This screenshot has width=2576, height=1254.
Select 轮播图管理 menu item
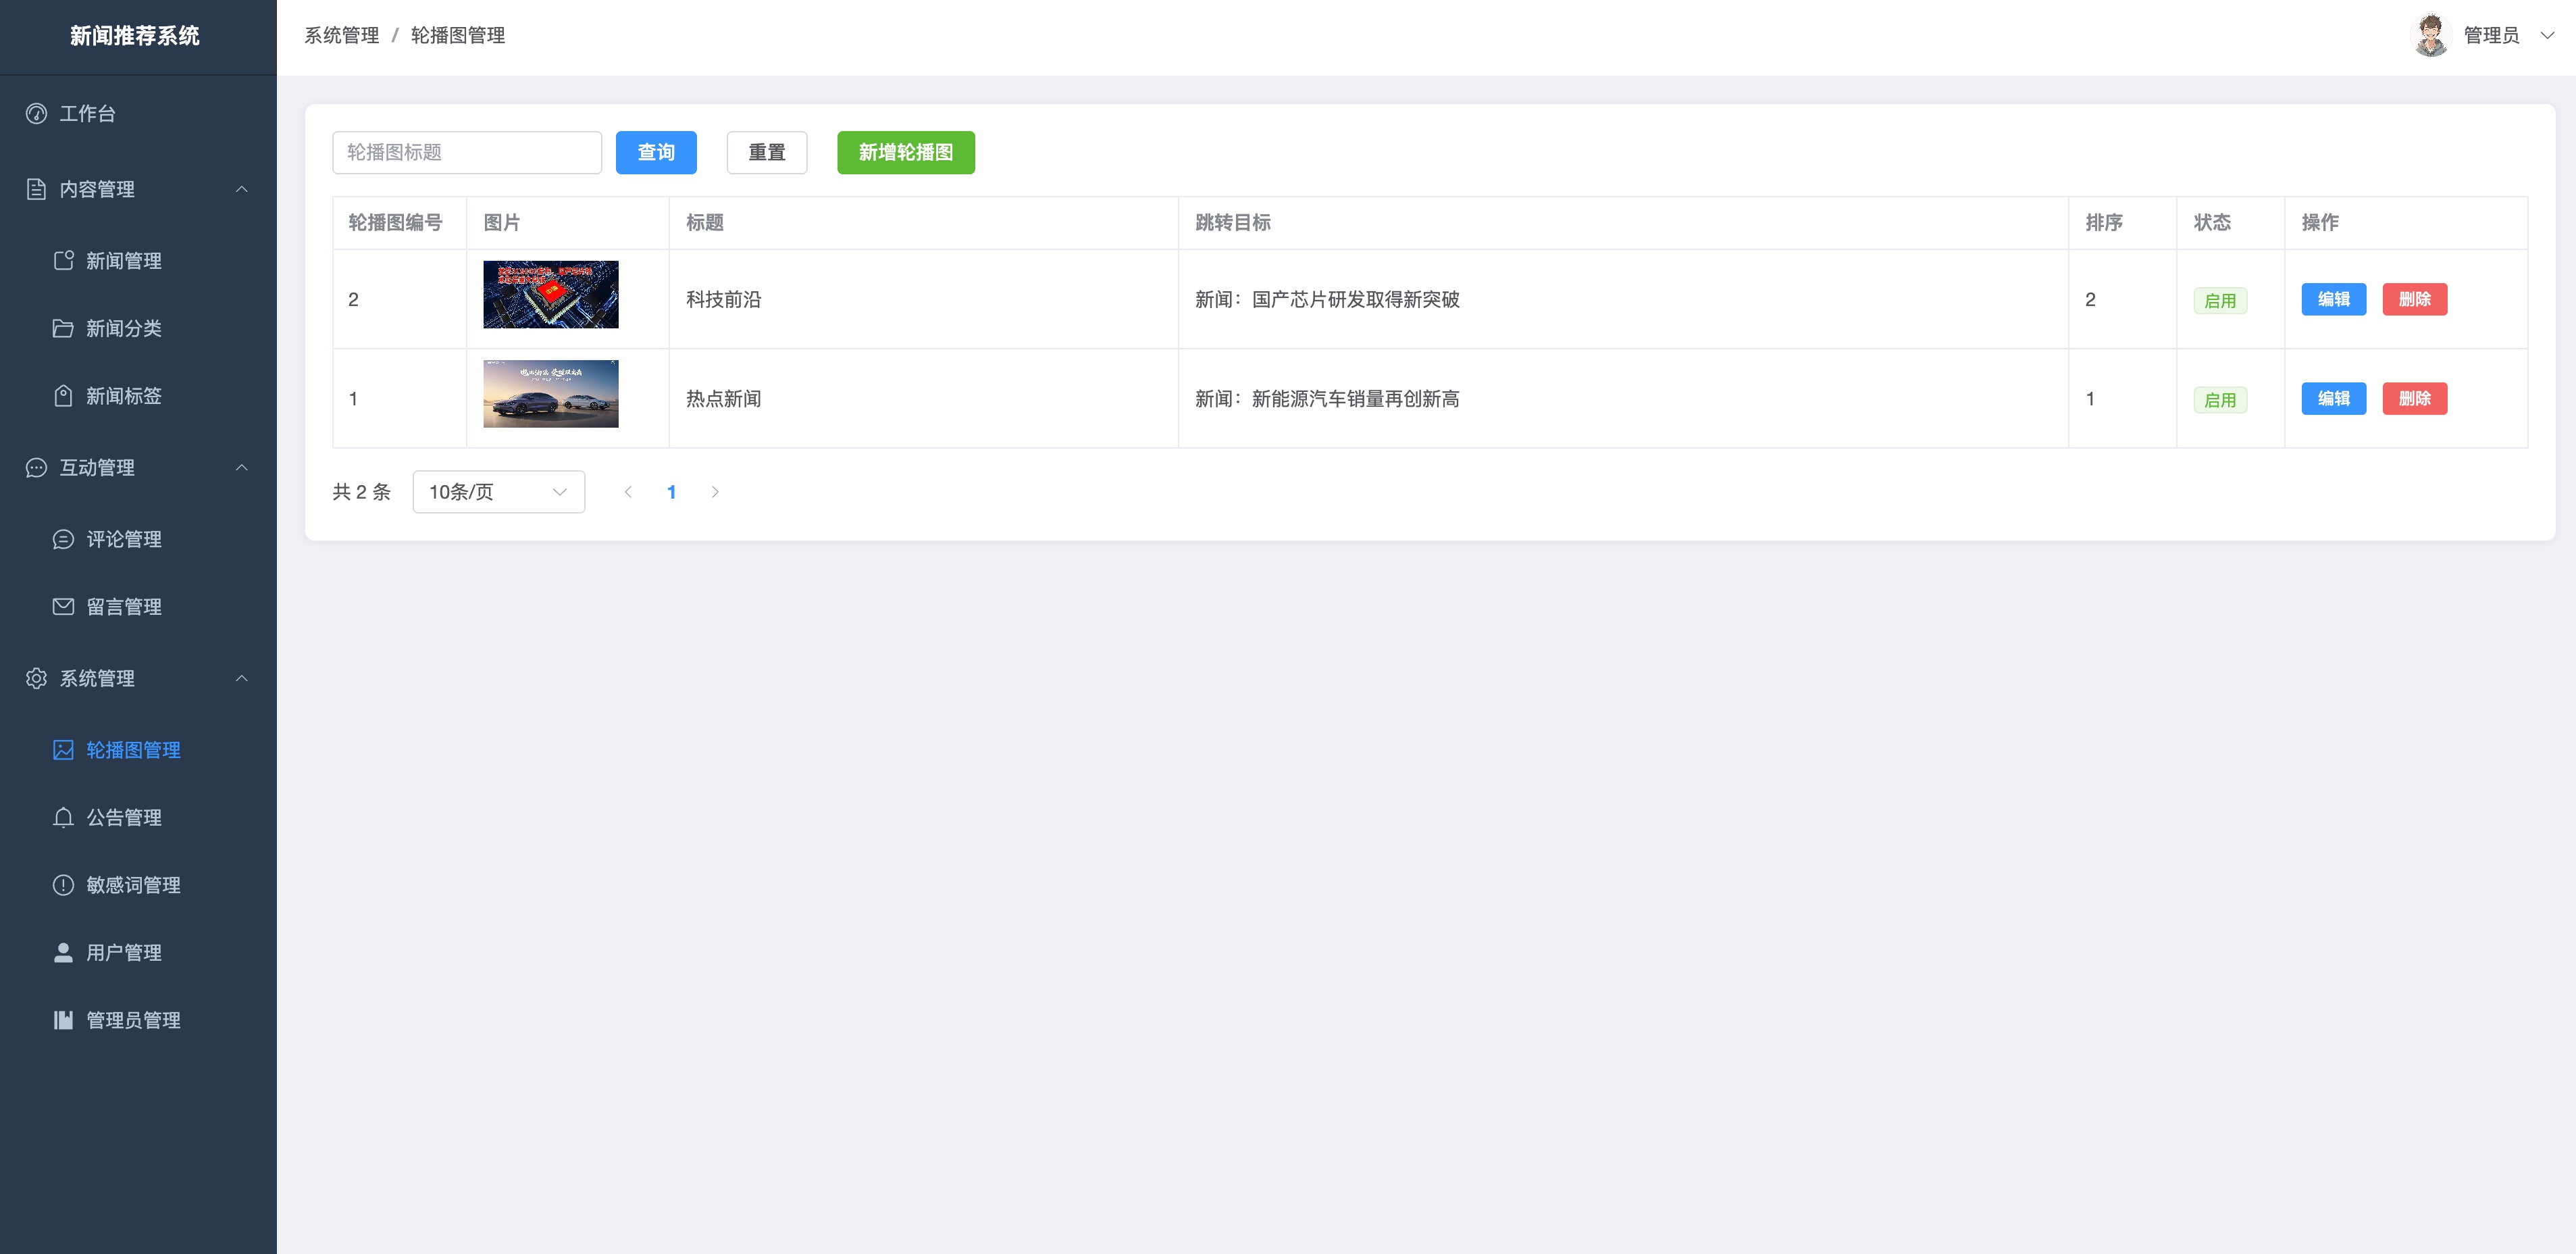tap(138, 750)
